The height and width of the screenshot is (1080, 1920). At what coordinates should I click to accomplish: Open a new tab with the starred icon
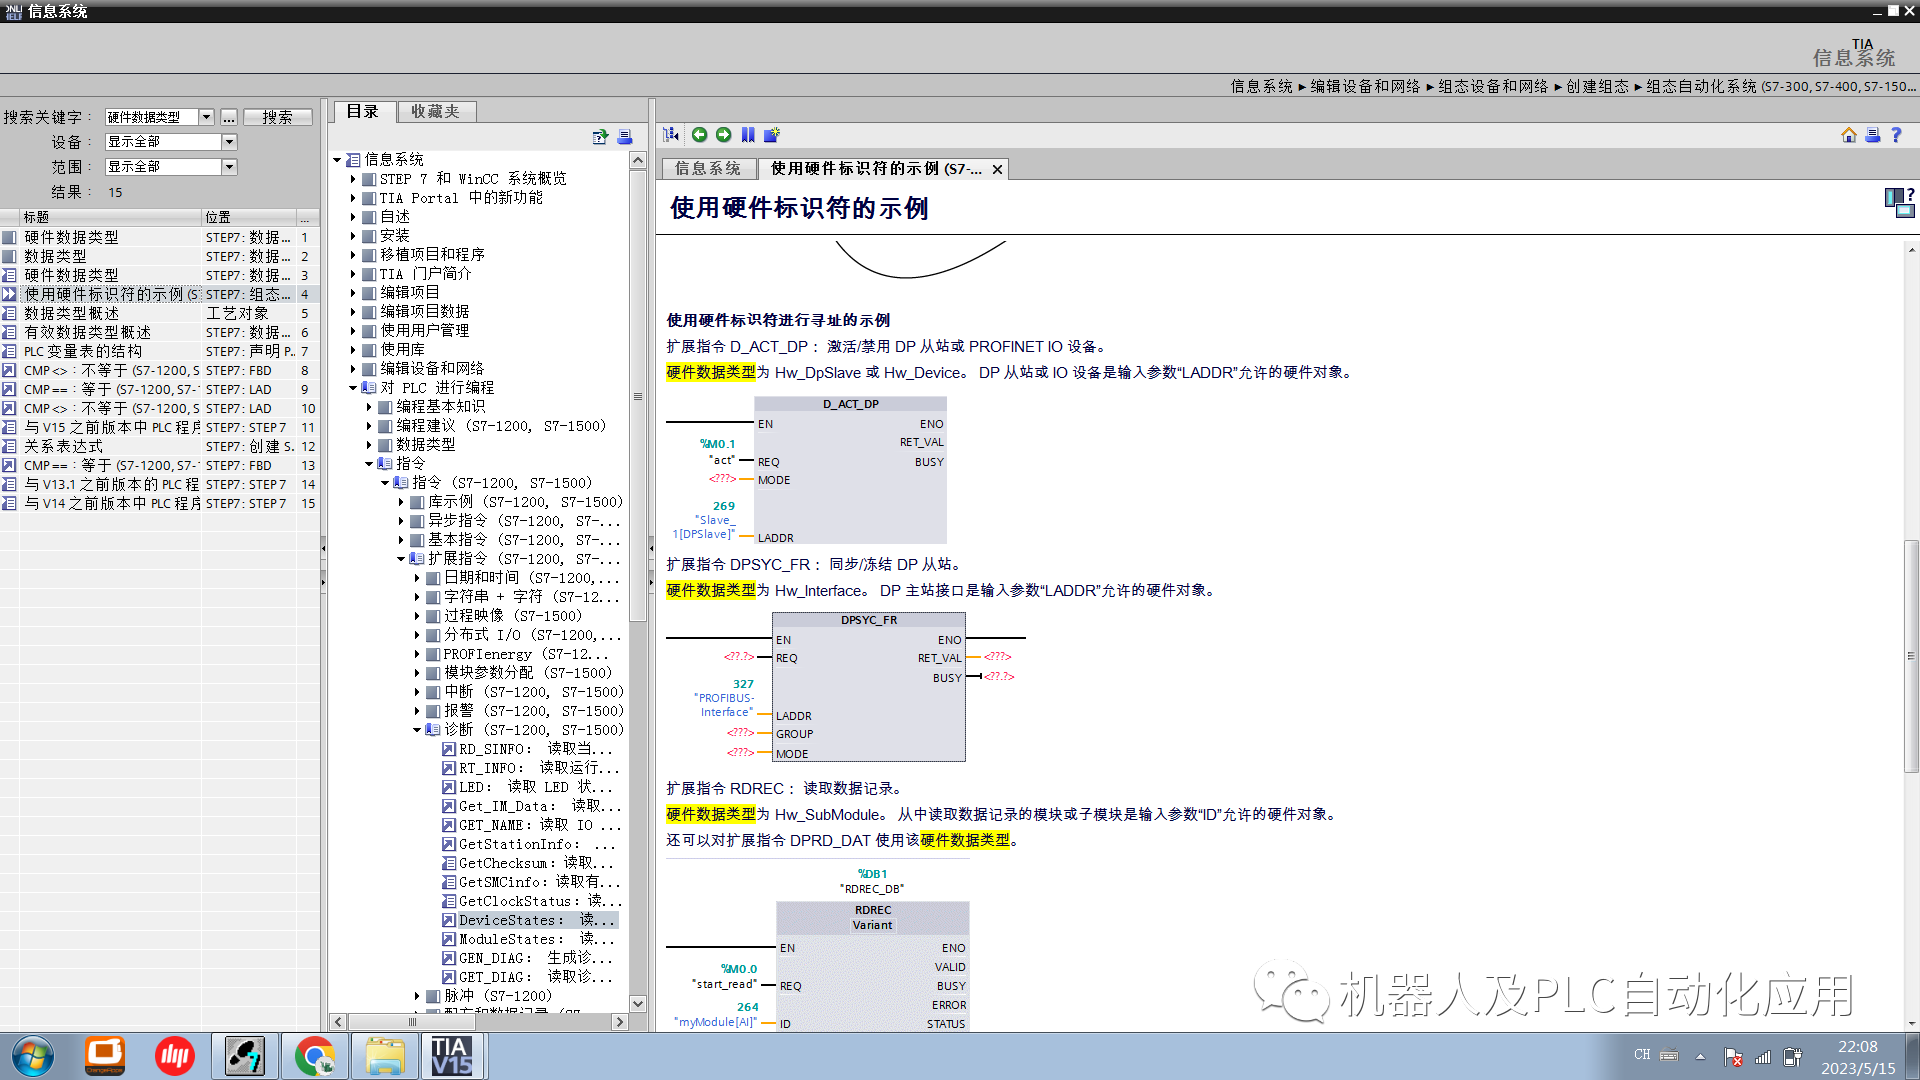(771, 135)
